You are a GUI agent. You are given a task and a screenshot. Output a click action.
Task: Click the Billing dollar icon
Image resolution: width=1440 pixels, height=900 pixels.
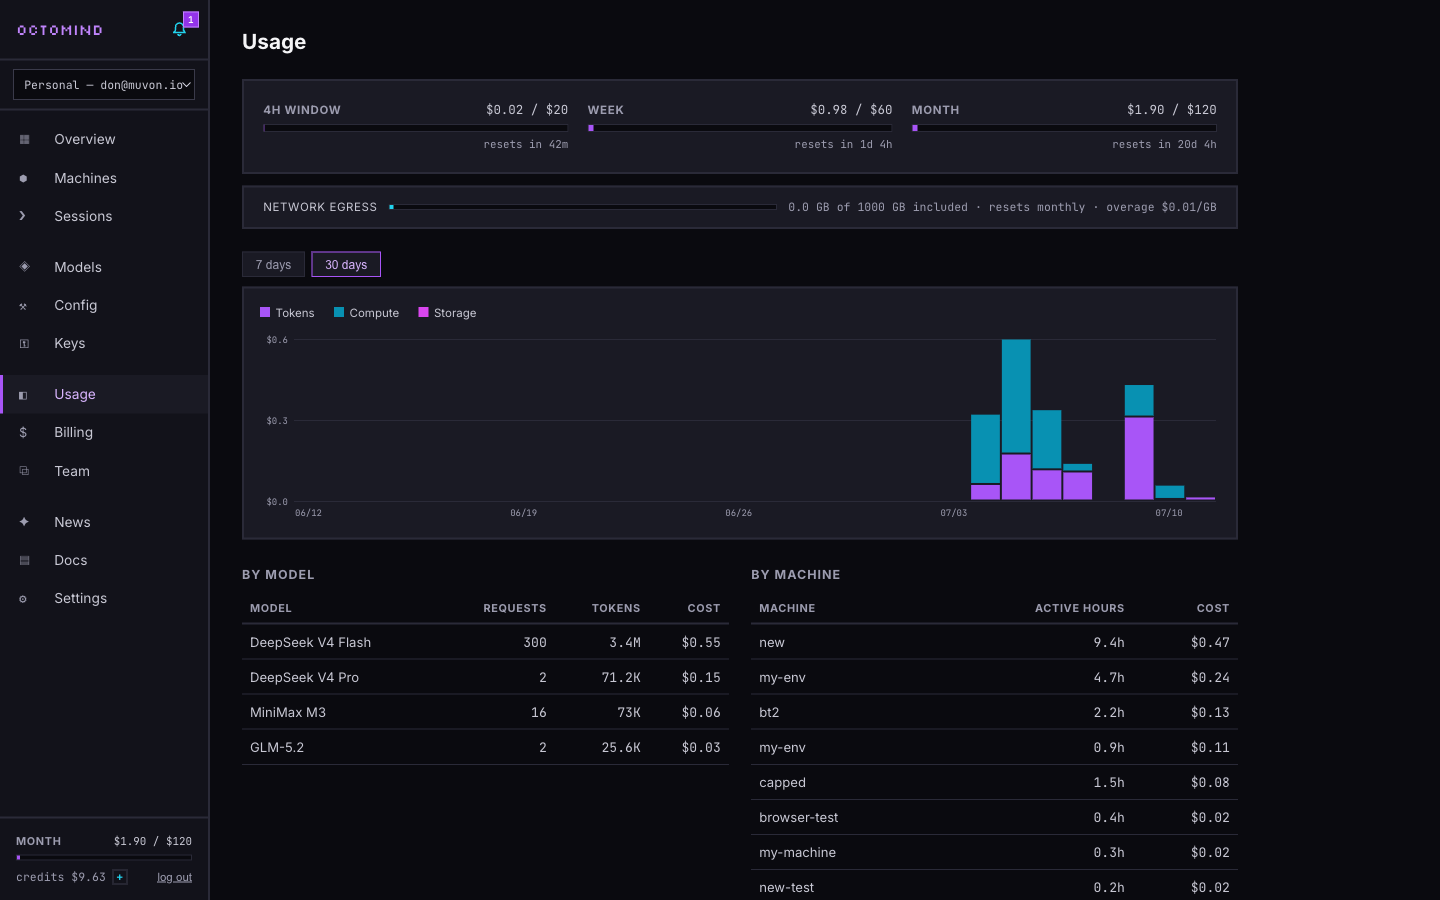[x=24, y=432]
